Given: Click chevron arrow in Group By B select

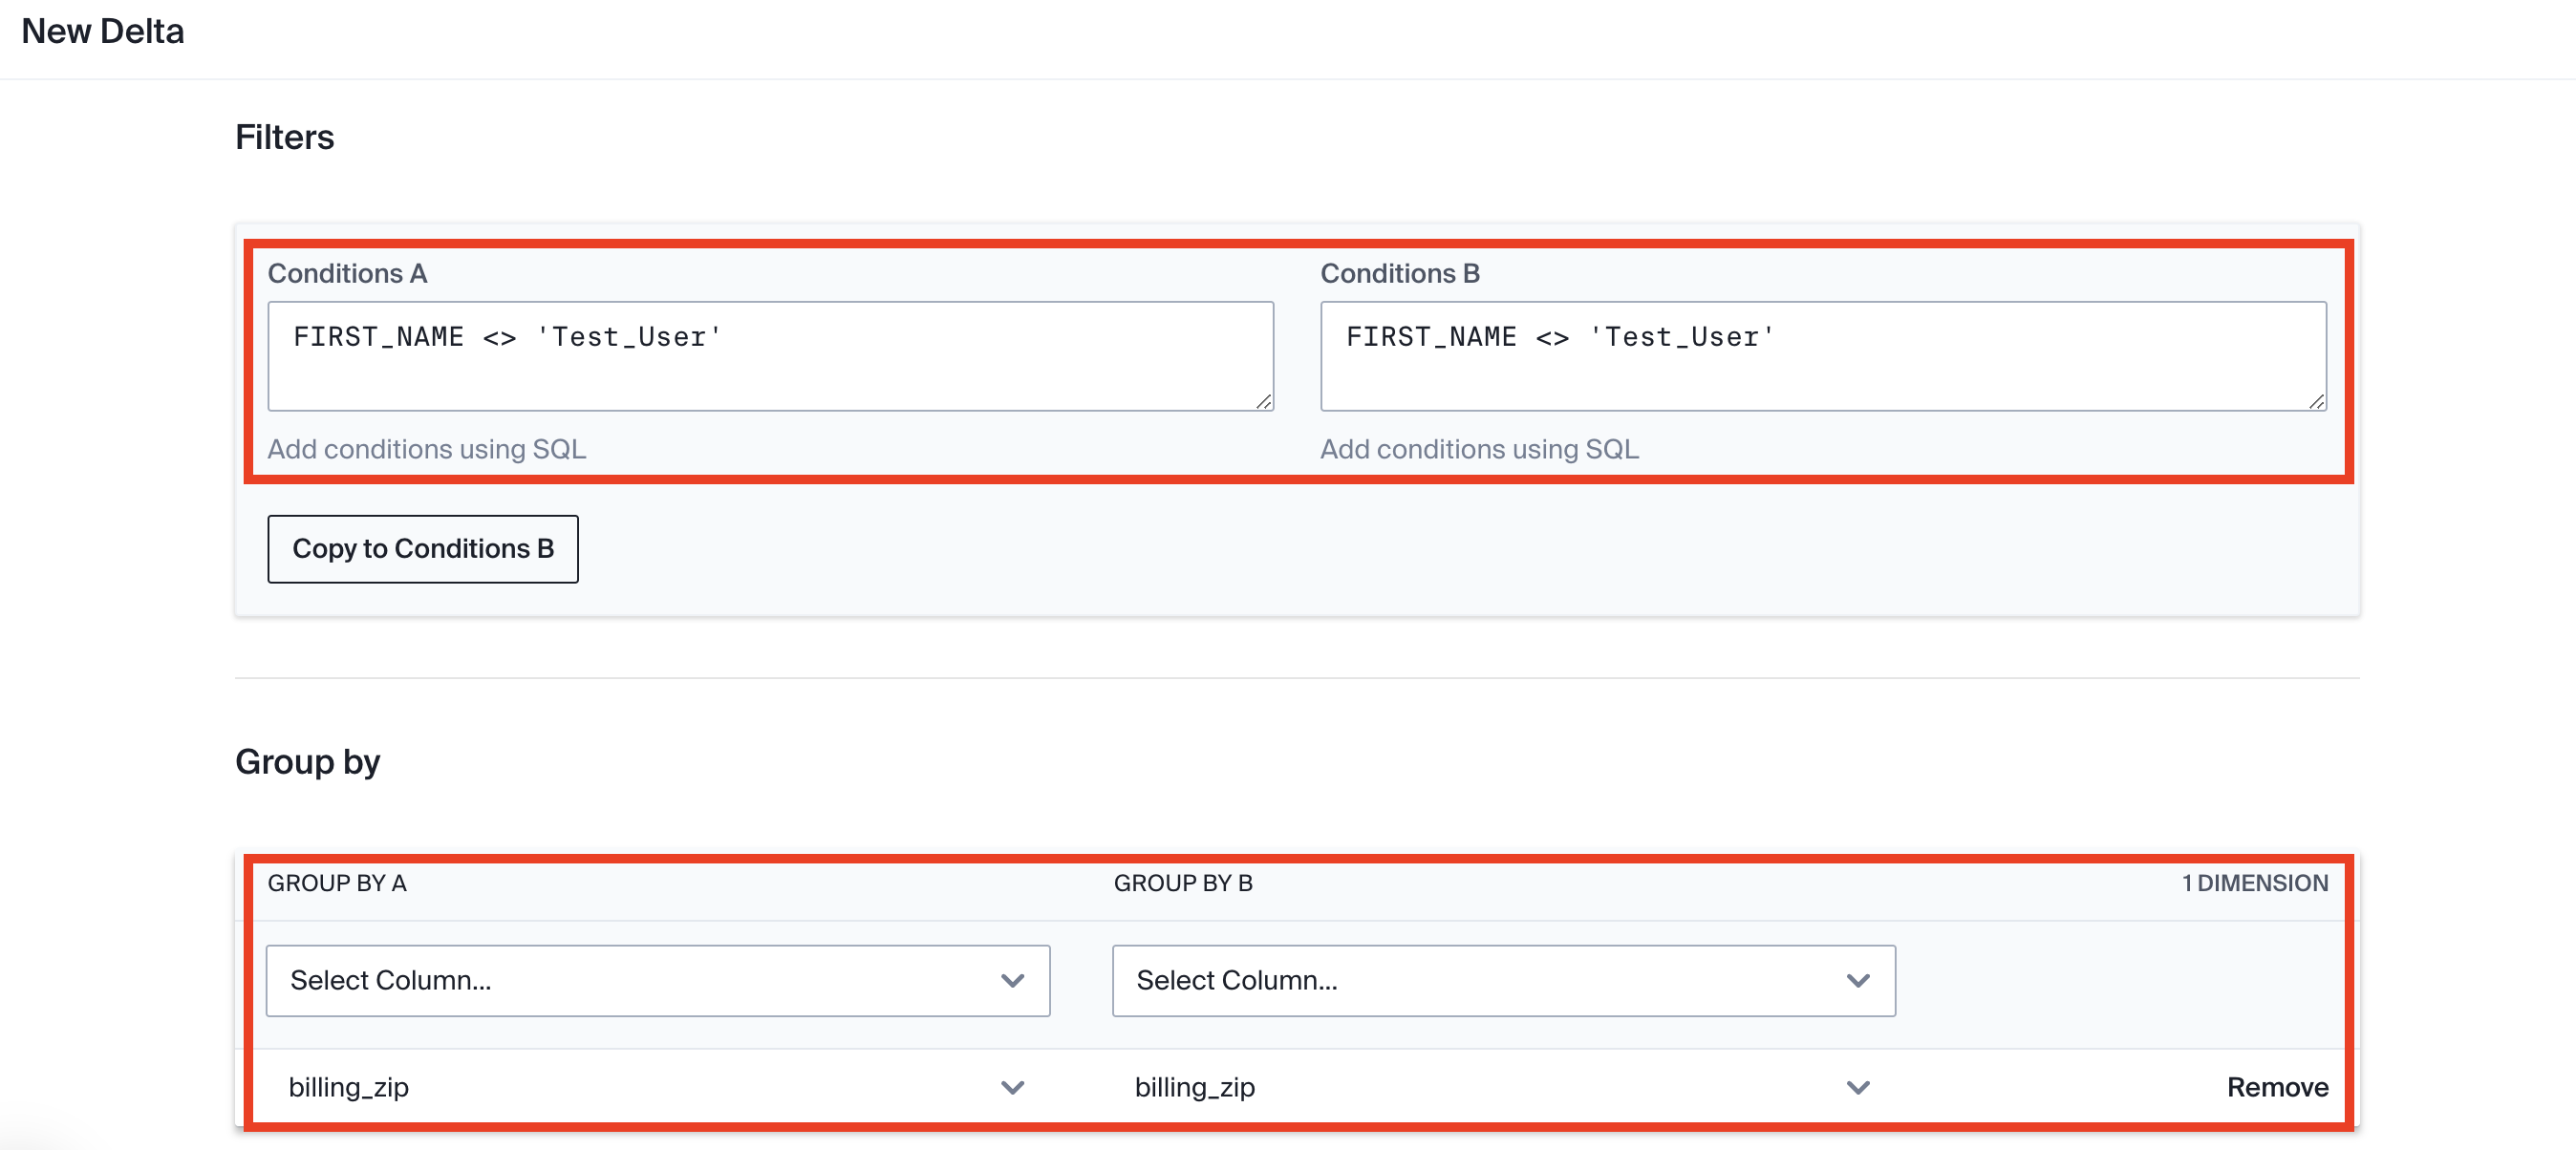Looking at the screenshot, I should [x=1858, y=981].
